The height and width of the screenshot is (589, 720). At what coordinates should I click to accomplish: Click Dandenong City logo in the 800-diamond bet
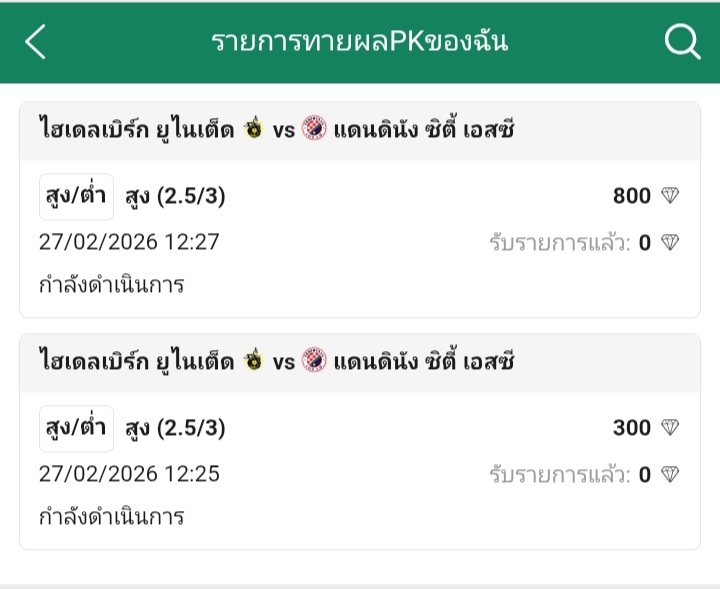314,129
